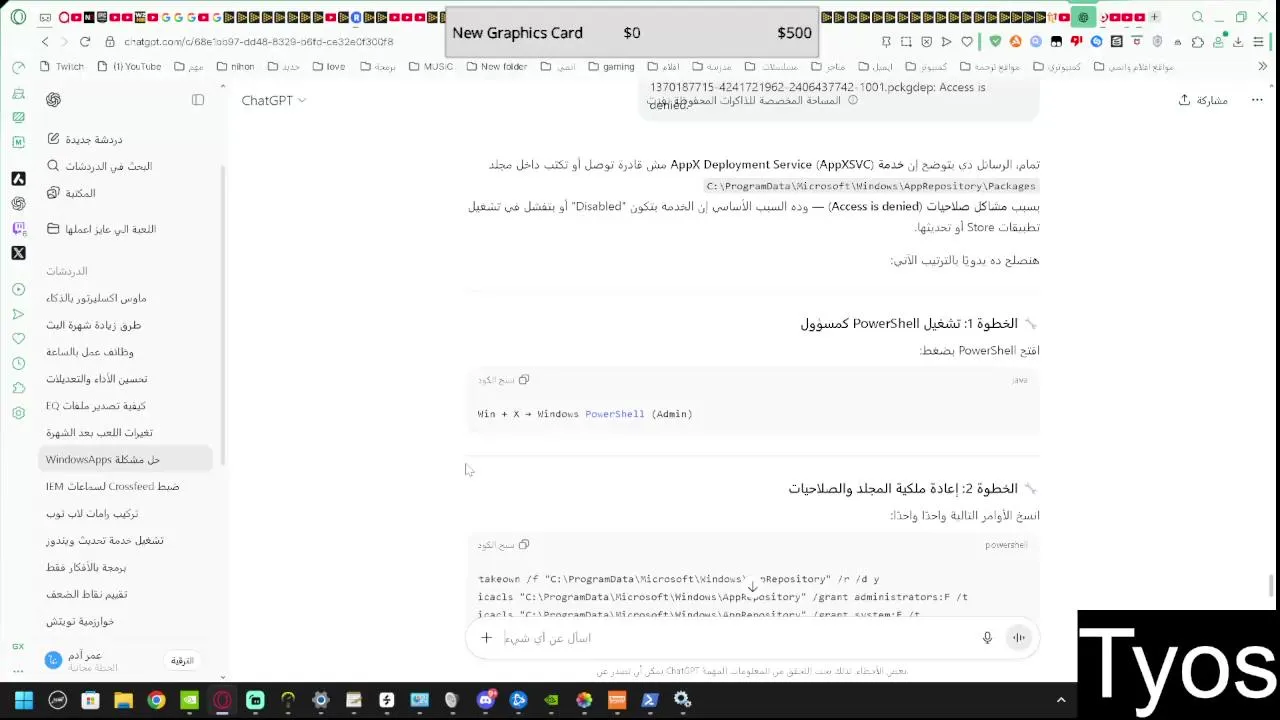Open the Twitch panel in Opera sidebar
Screen dimensions: 1280x720
tap(18, 228)
